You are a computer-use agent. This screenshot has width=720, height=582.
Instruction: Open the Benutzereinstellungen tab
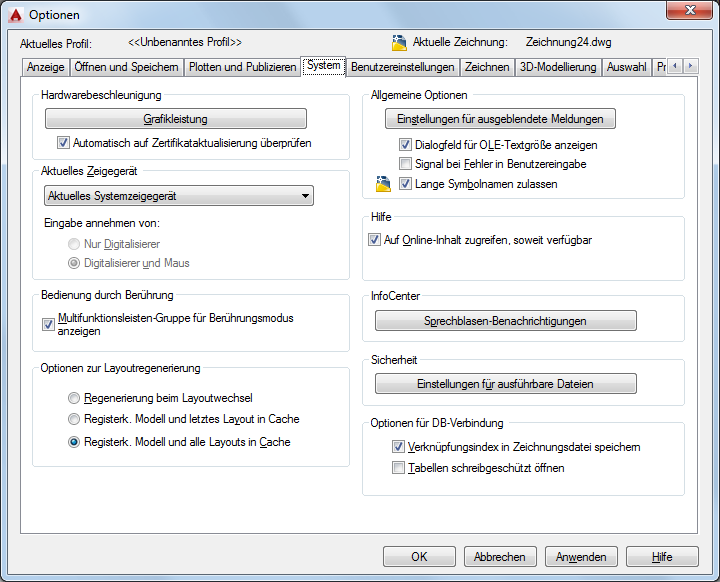(x=403, y=67)
